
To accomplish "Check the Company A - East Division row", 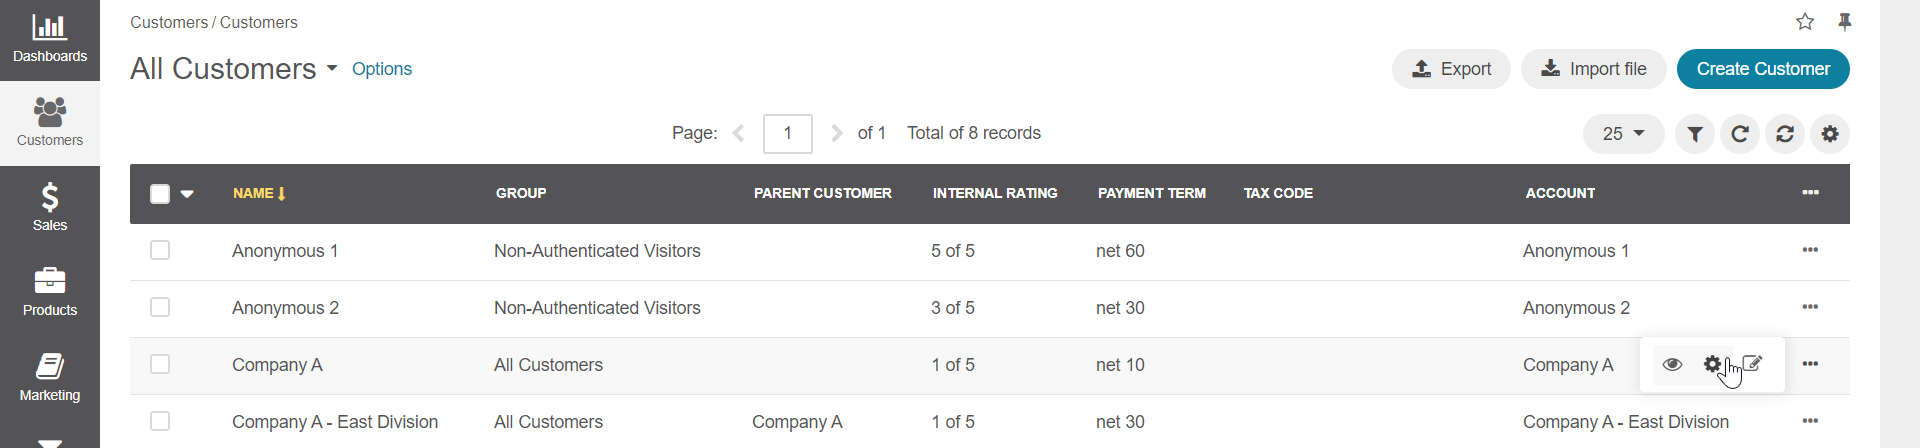I will [x=160, y=421].
